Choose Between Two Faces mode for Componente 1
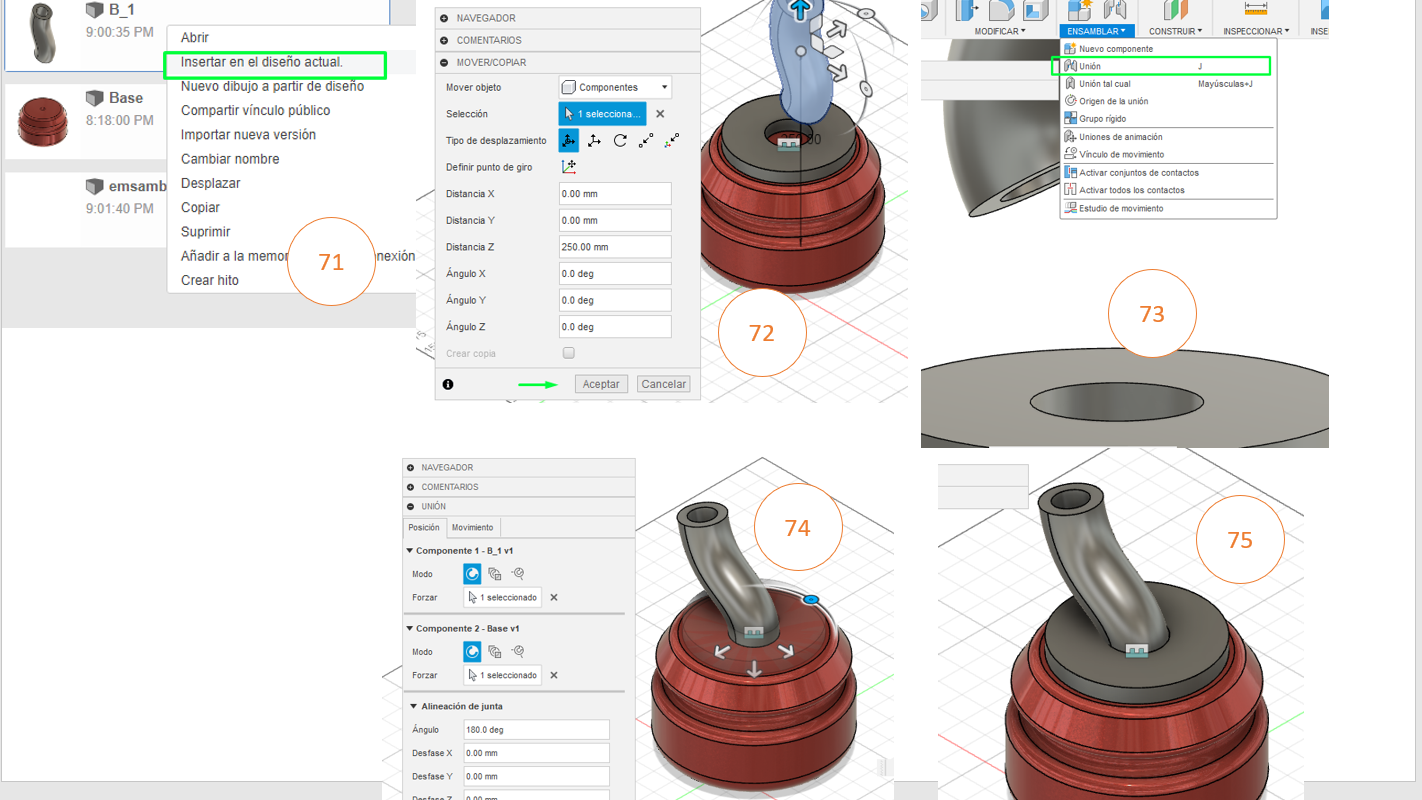Screen dimensions: 1422x800 tap(494, 574)
